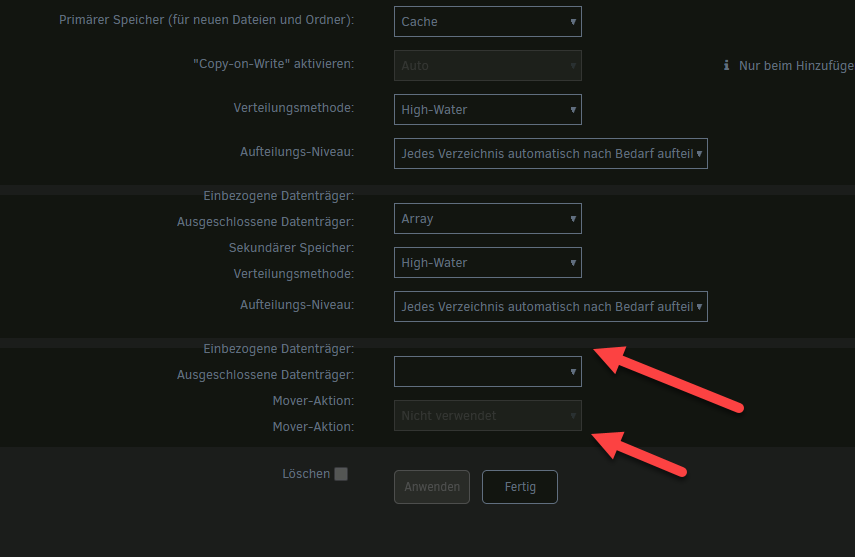Click the Anwenden button
Image resolution: width=855 pixels, height=557 pixels.
[432, 487]
